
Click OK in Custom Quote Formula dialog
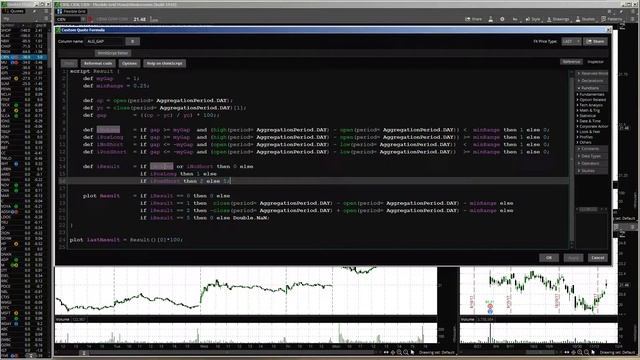[549, 258]
